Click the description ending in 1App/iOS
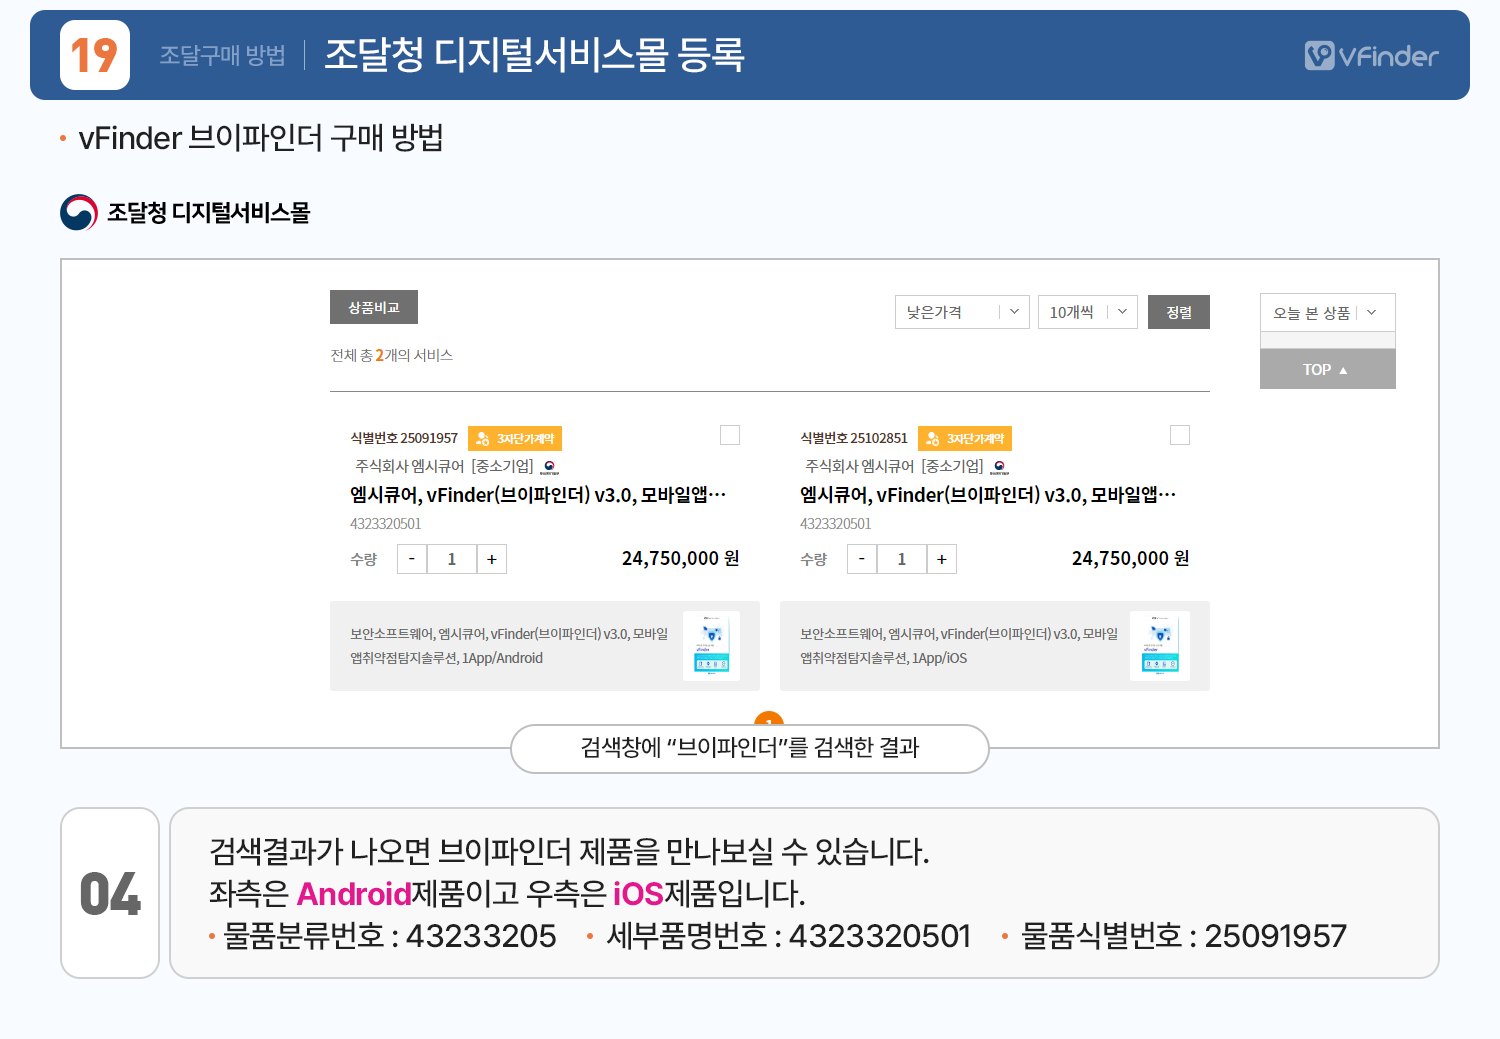 [959, 646]
